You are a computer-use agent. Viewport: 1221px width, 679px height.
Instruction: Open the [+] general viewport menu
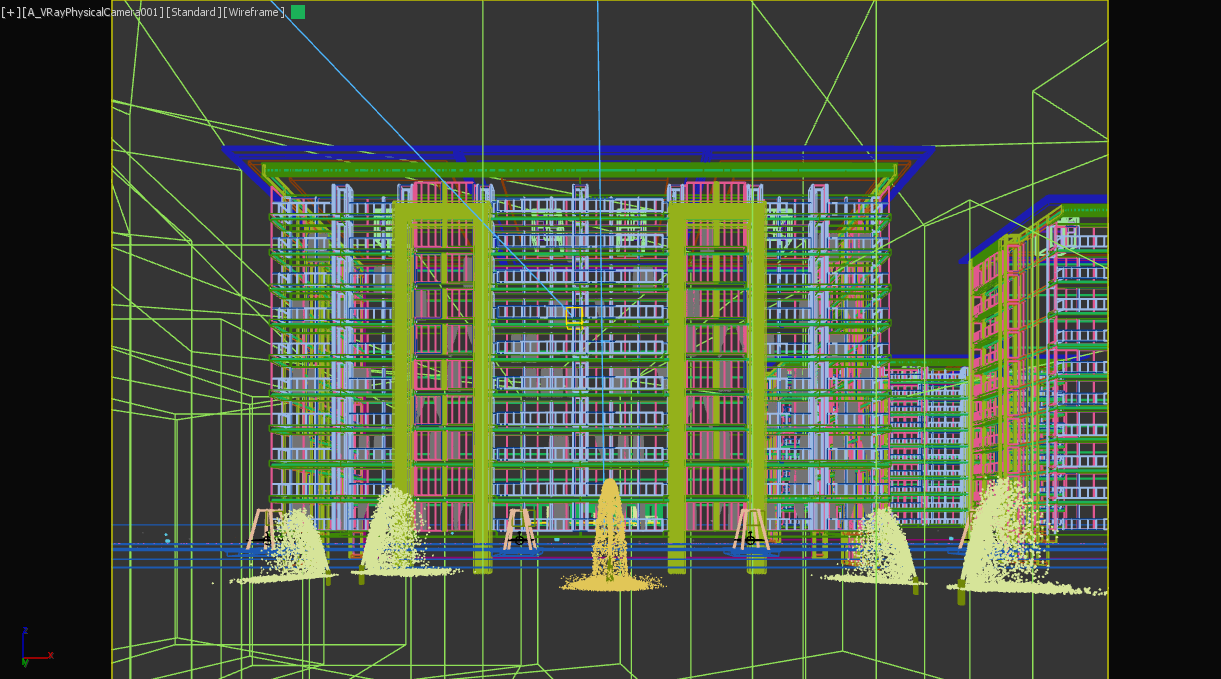tap(11, 12)
